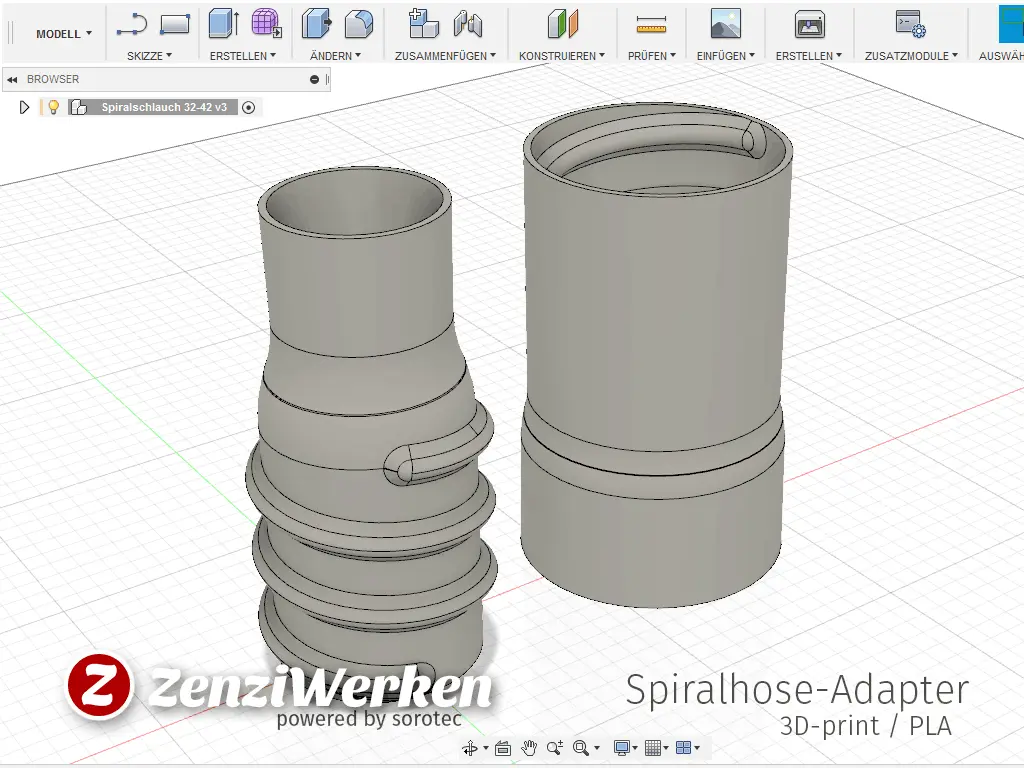Click the Scripts and Add-Ins icon
The image size is (1024, 768).
(x=910, y=24)
